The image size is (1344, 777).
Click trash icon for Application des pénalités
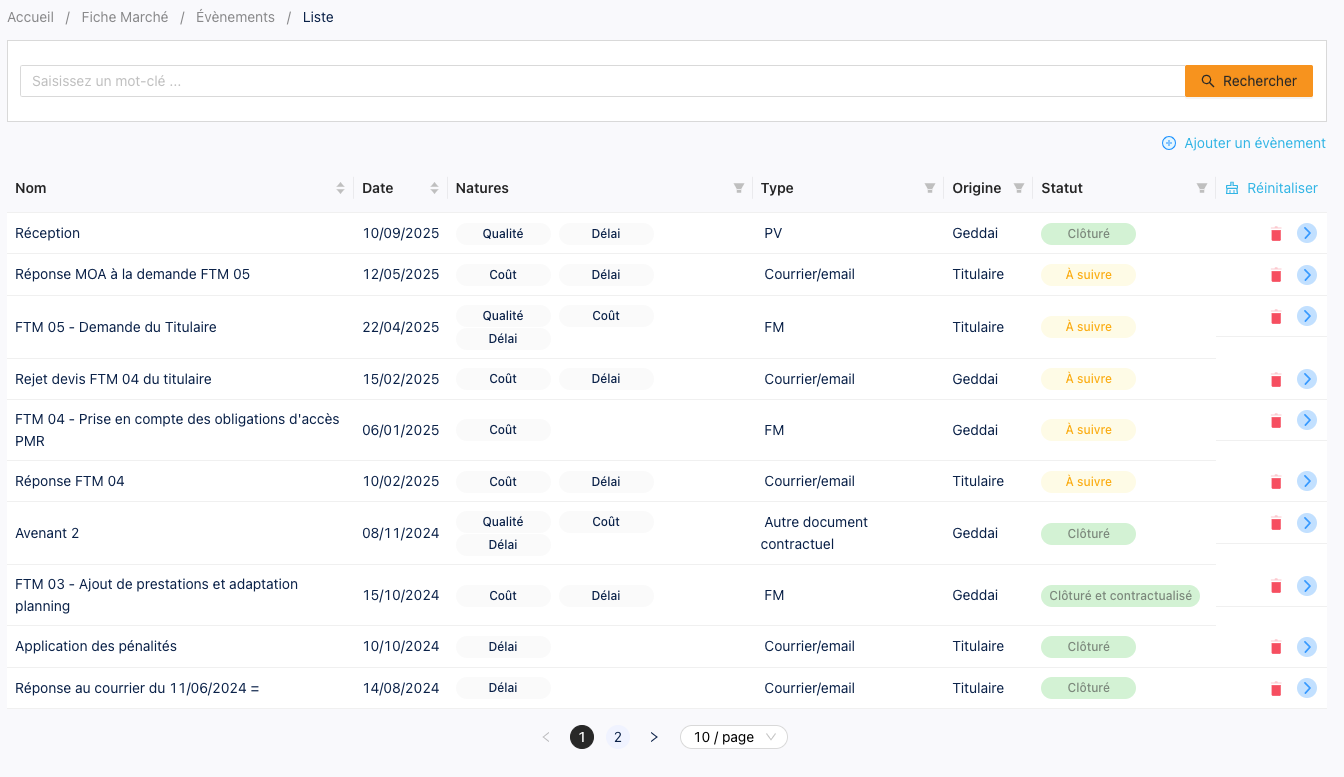click(1275, 648)
